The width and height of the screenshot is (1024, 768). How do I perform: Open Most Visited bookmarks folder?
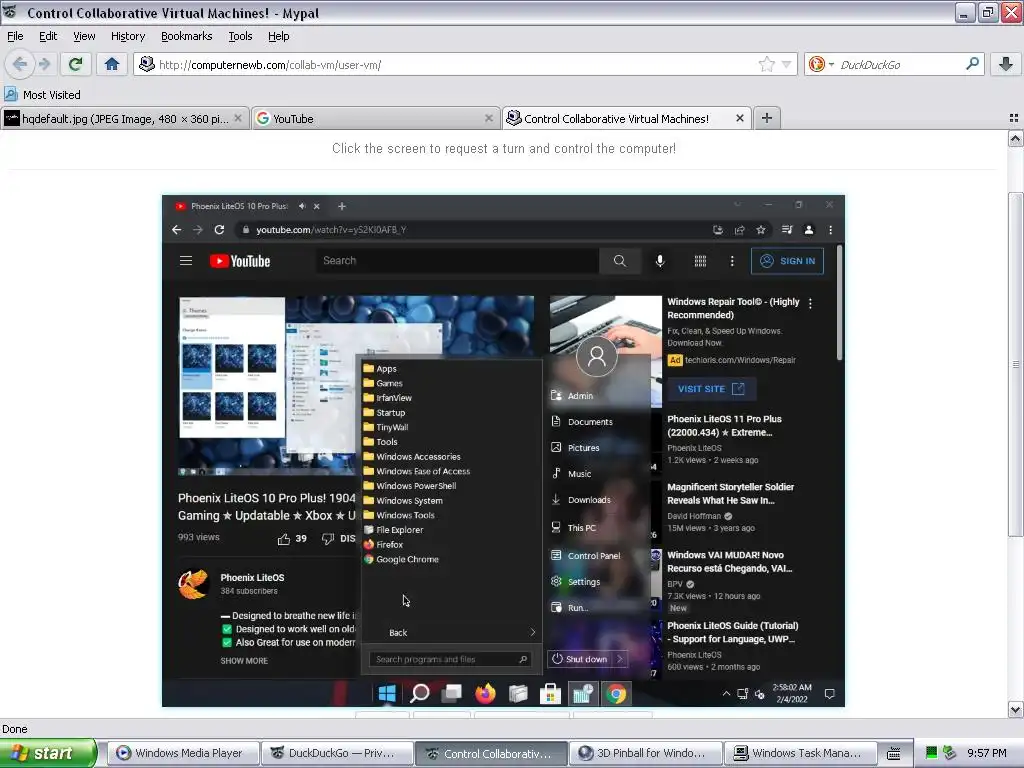43,95
